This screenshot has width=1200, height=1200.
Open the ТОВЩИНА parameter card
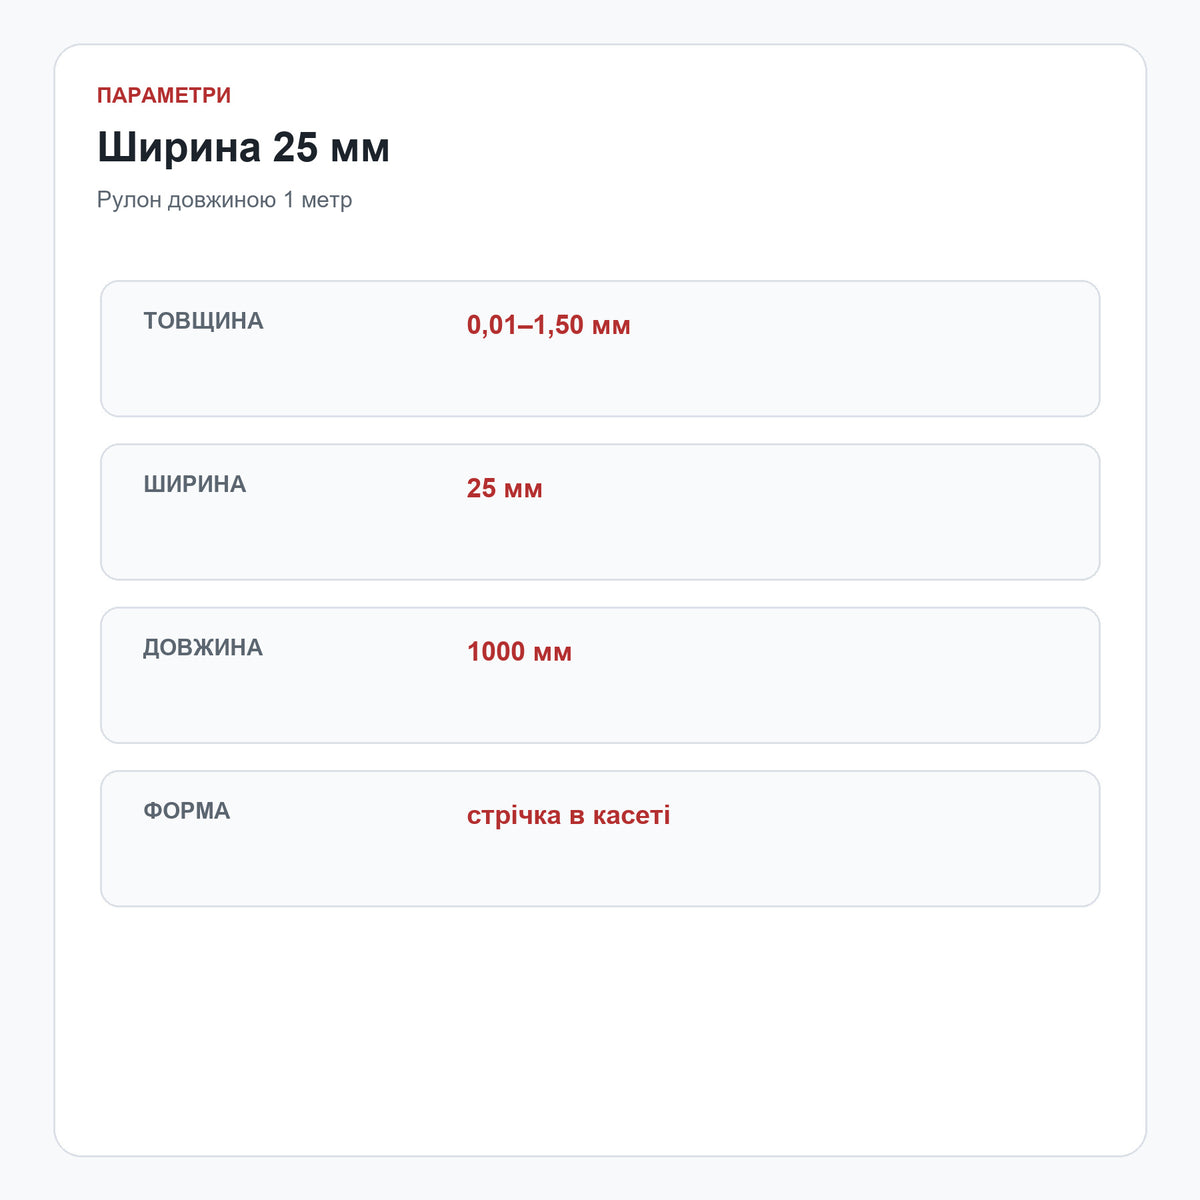(x=600, y=349)
